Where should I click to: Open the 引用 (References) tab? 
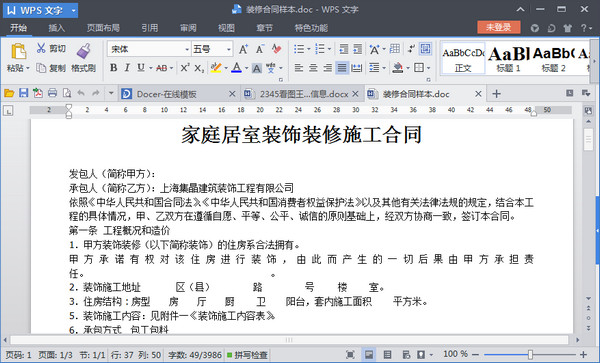[x=150, y=28]
